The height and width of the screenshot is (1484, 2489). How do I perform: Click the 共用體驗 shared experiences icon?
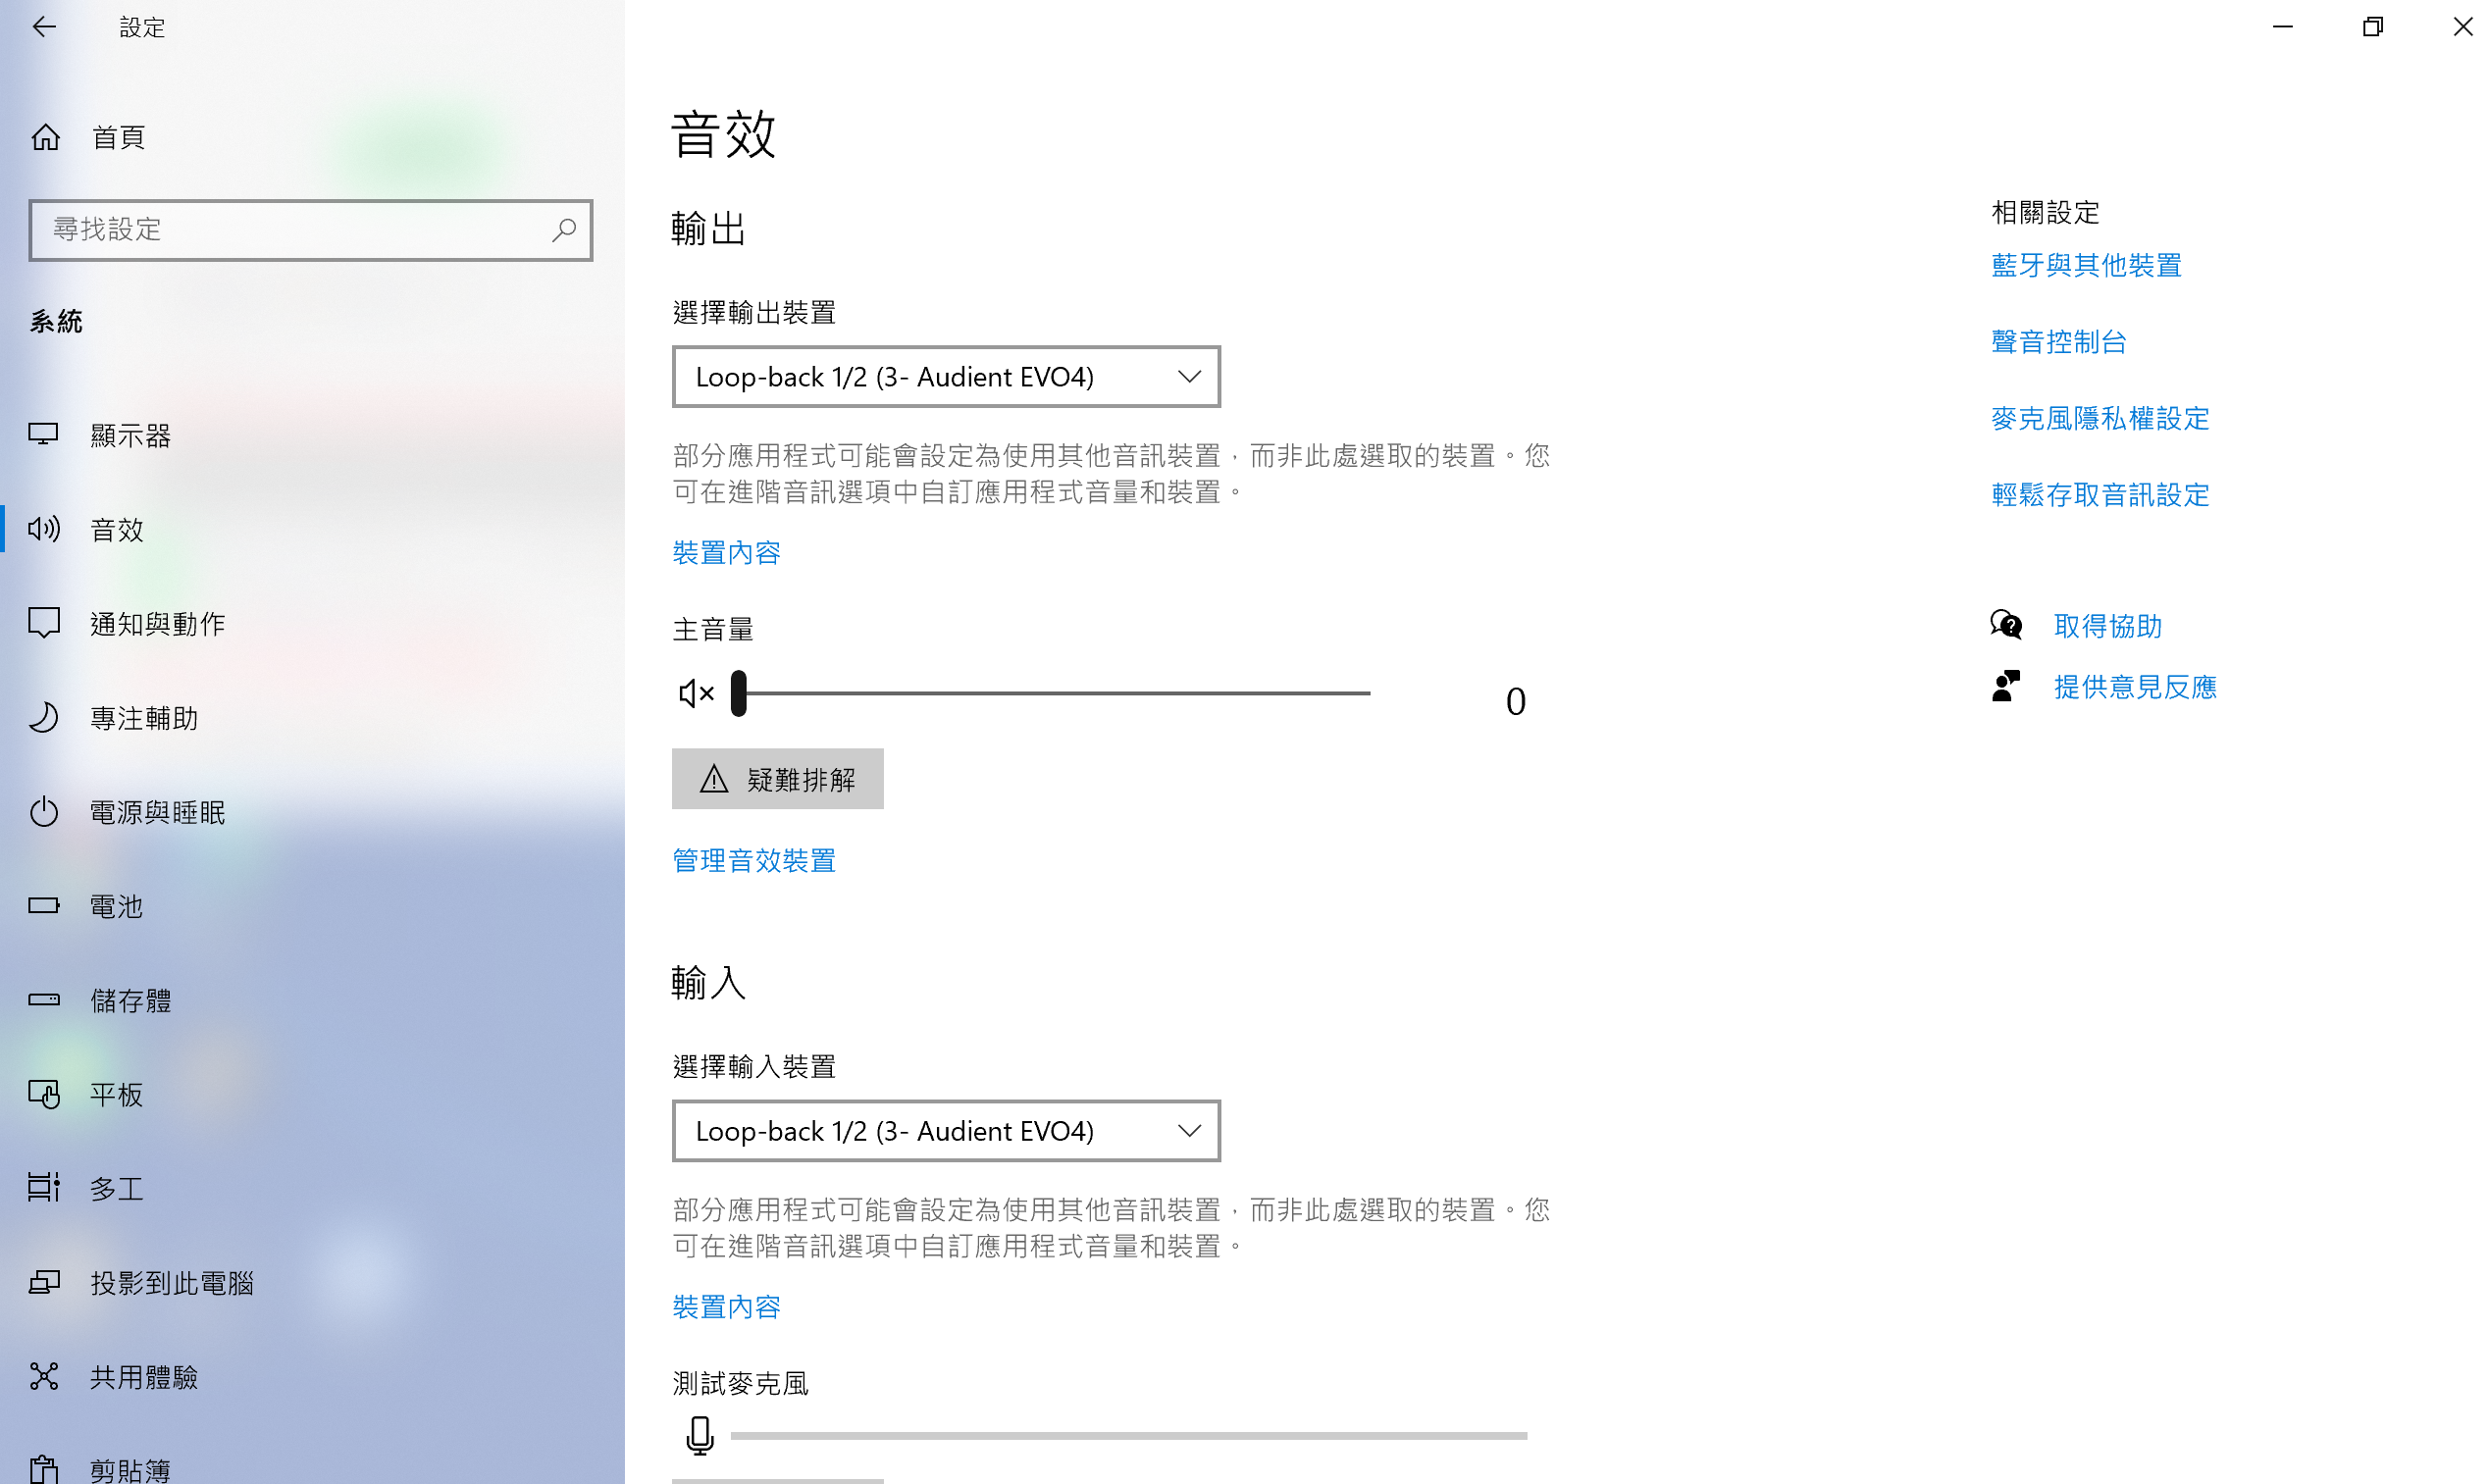(43, 1376)
